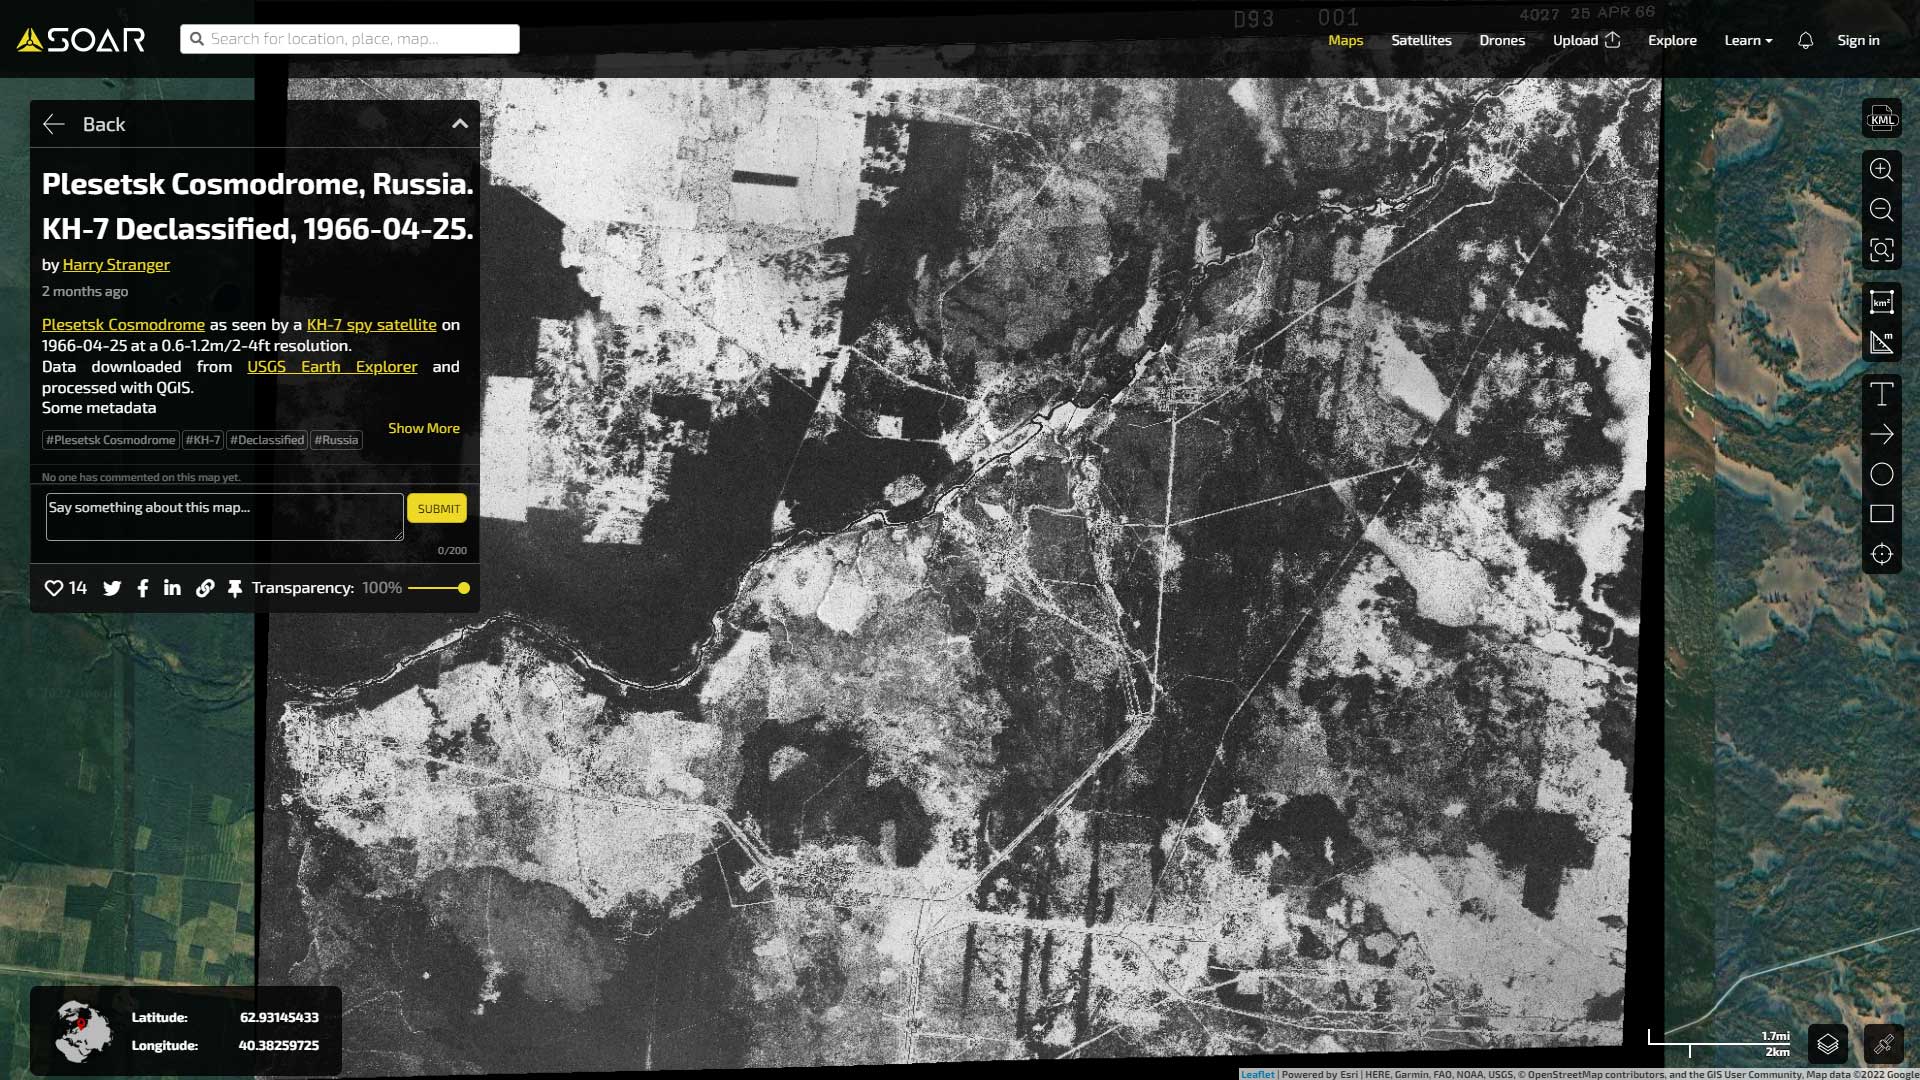Select the circle drawing tool
Screen dimensions: 1920x1080
pos(1881,474)
